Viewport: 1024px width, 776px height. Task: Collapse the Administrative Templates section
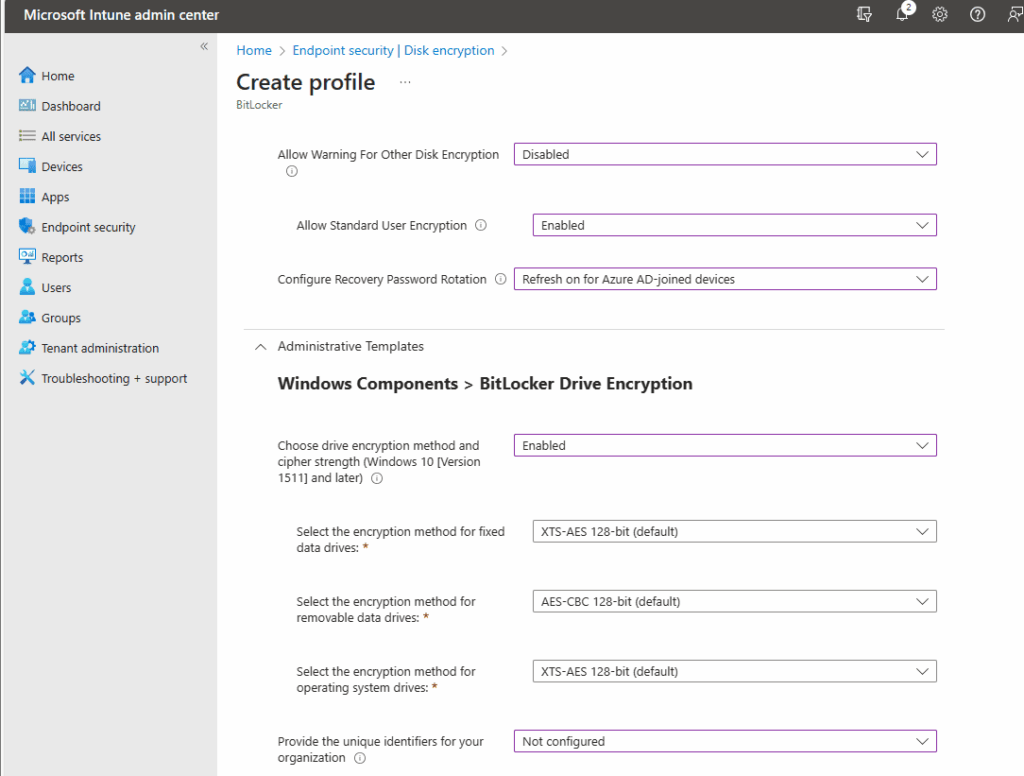[260, 346]
